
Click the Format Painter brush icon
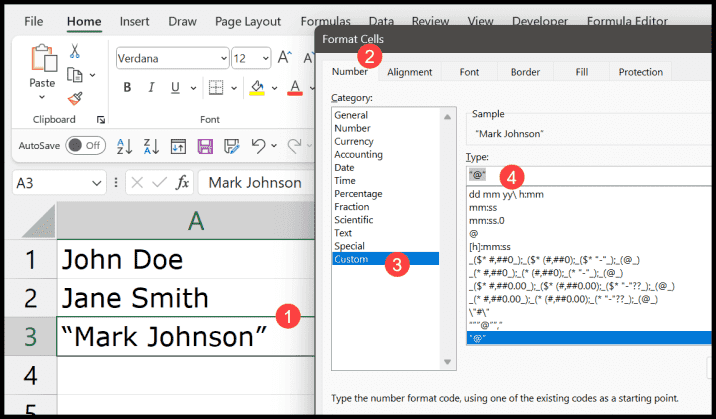tap(75, 98)
